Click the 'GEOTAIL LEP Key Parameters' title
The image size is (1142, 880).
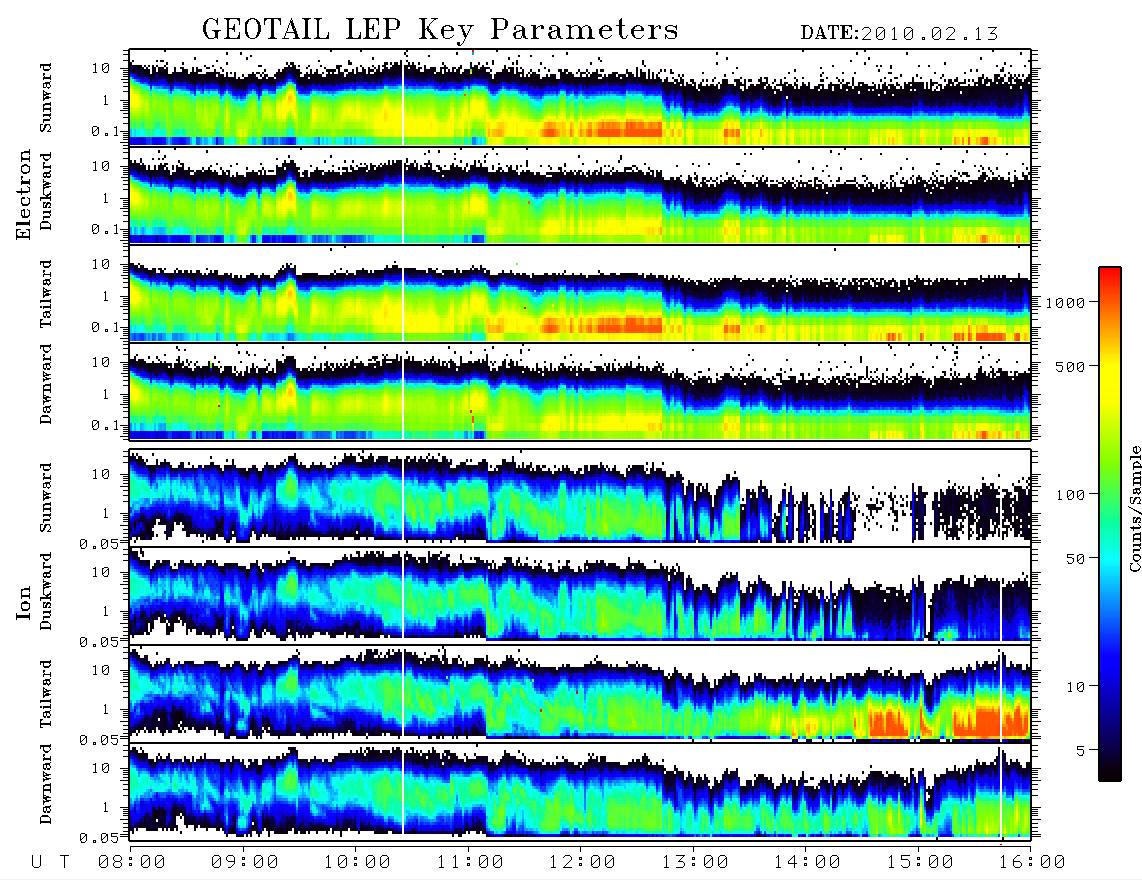[440, 30]
